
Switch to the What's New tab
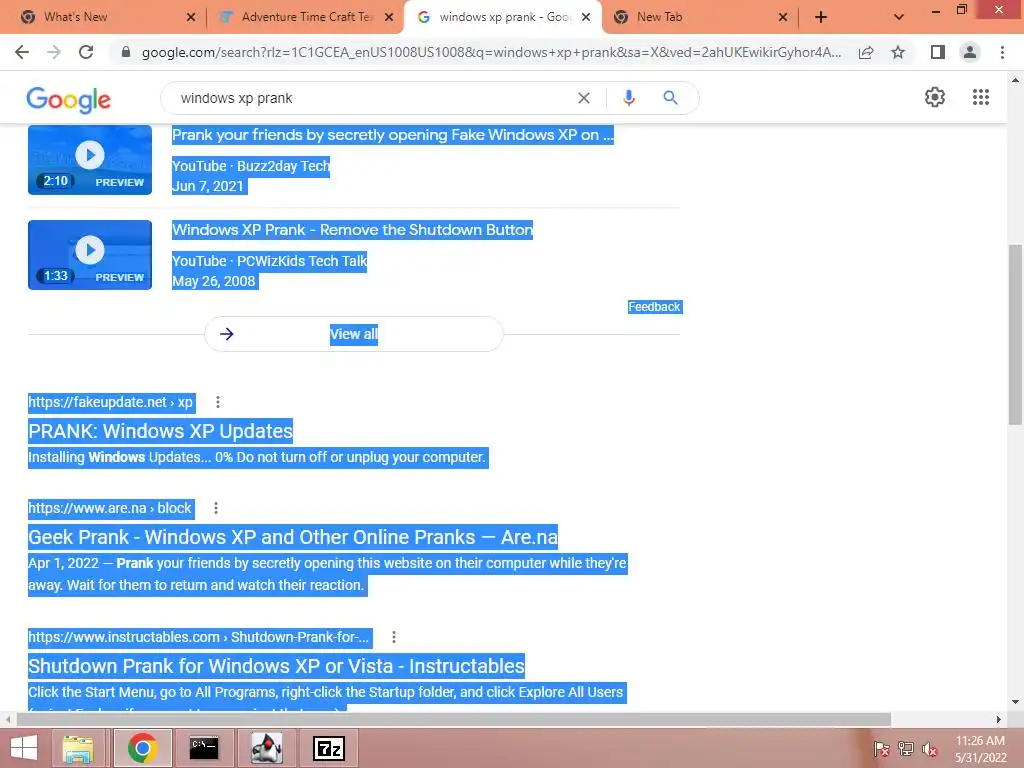pyautogui.click(x=98, y=17)
